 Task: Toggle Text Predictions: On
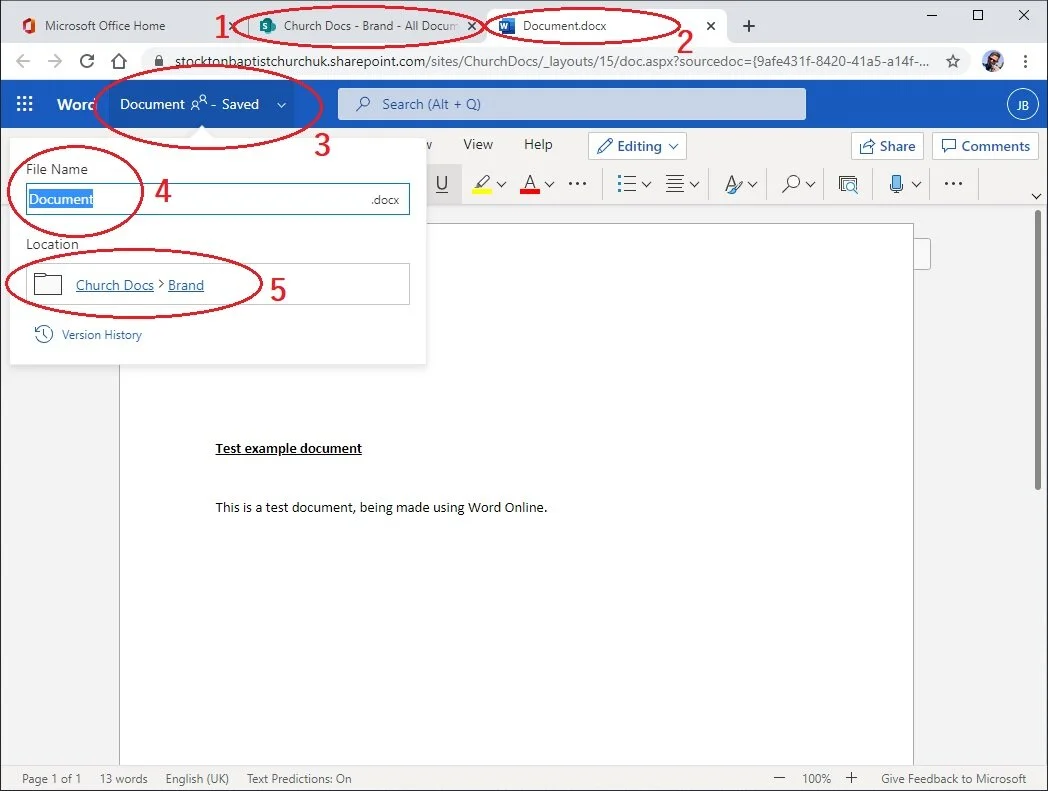point(299,778)
